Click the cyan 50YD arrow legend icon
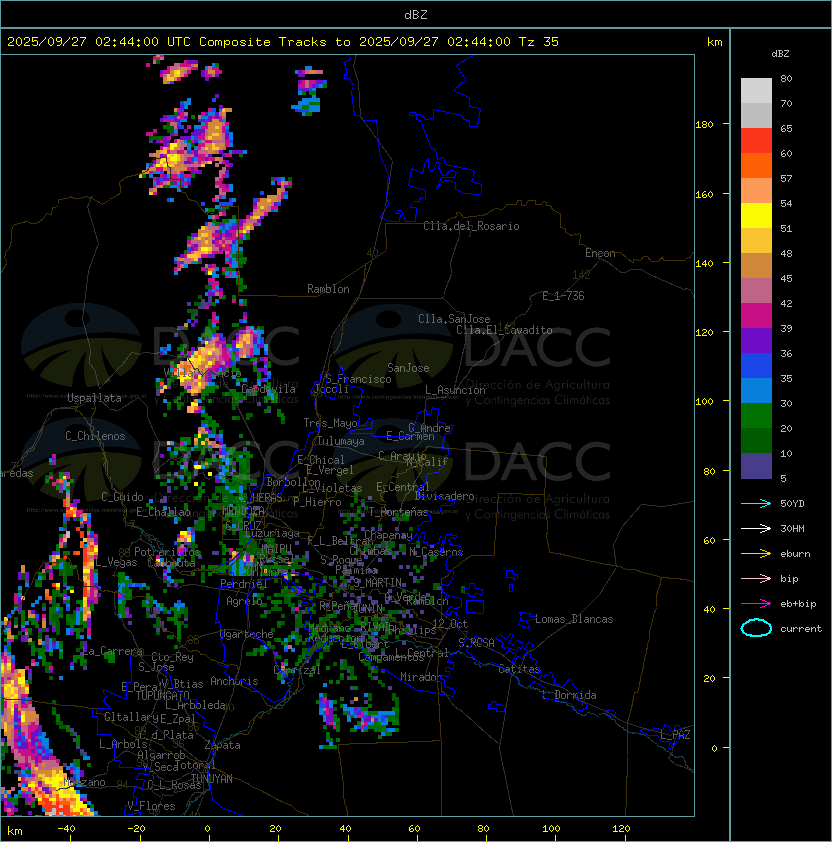 click(x=756, y=503)
